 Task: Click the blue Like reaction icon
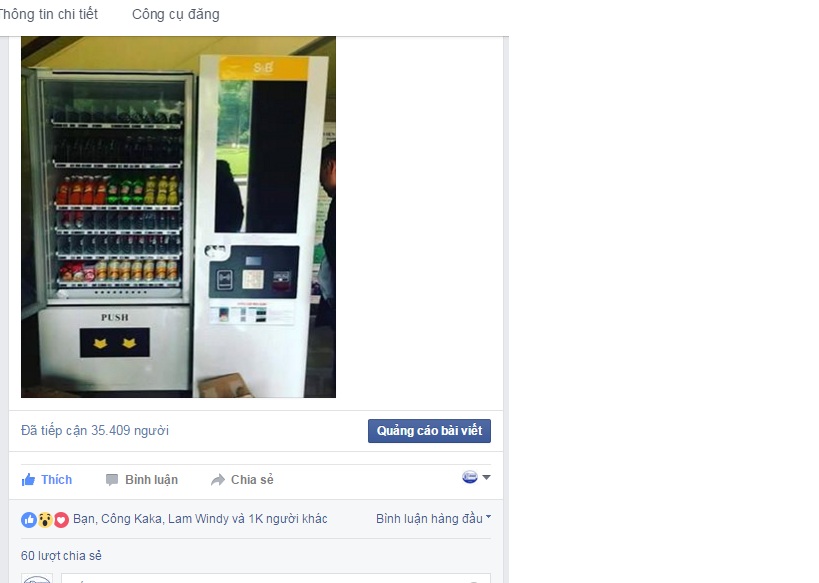coord(29,520)
